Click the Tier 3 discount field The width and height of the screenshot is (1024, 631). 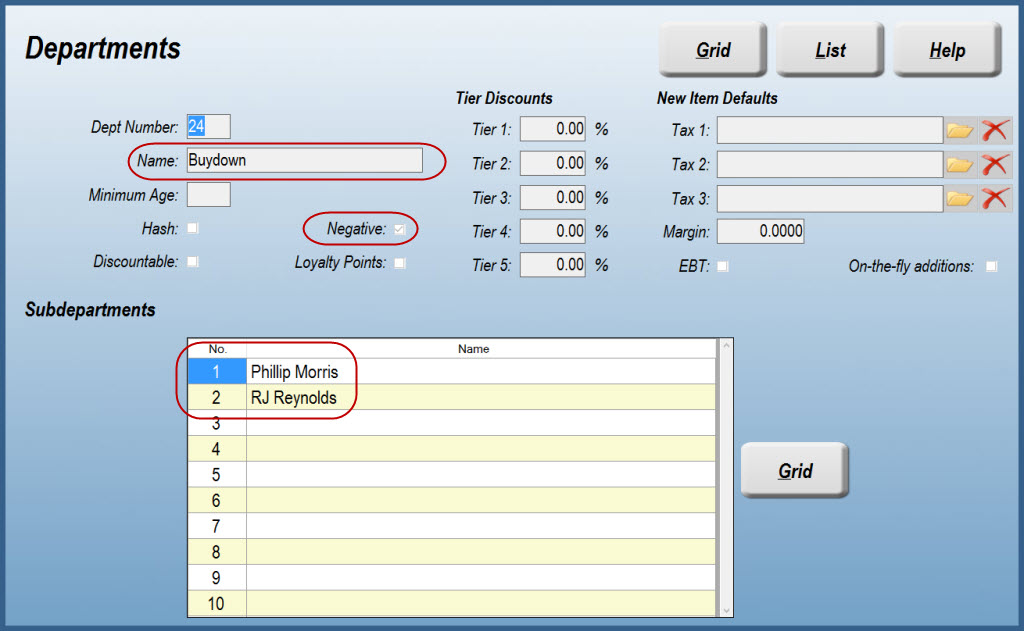(x=552, y=197)
